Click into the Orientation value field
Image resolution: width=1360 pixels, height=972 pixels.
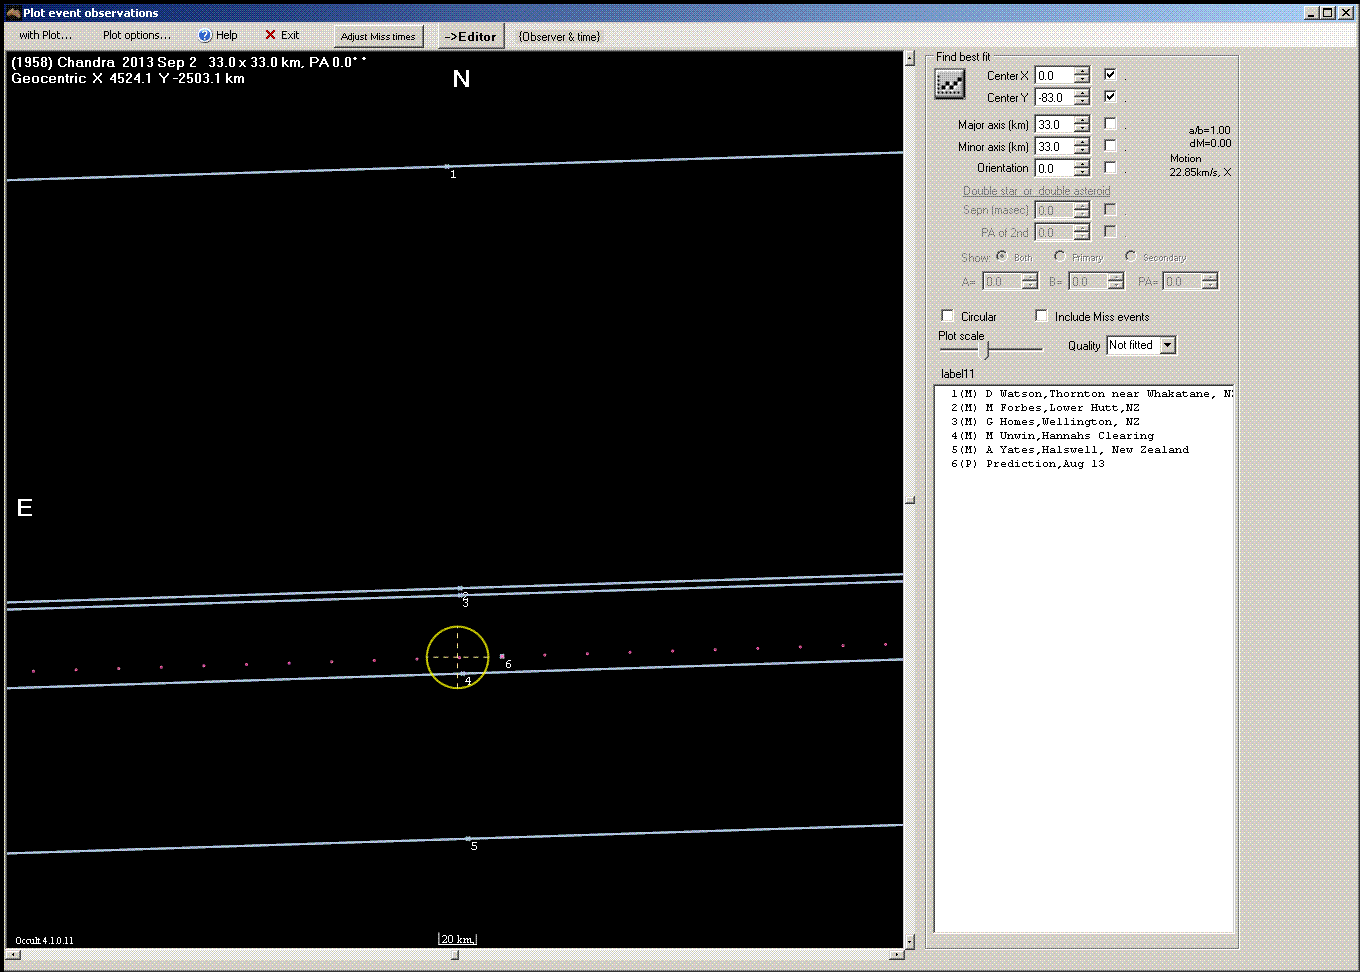click(1054, 169)
